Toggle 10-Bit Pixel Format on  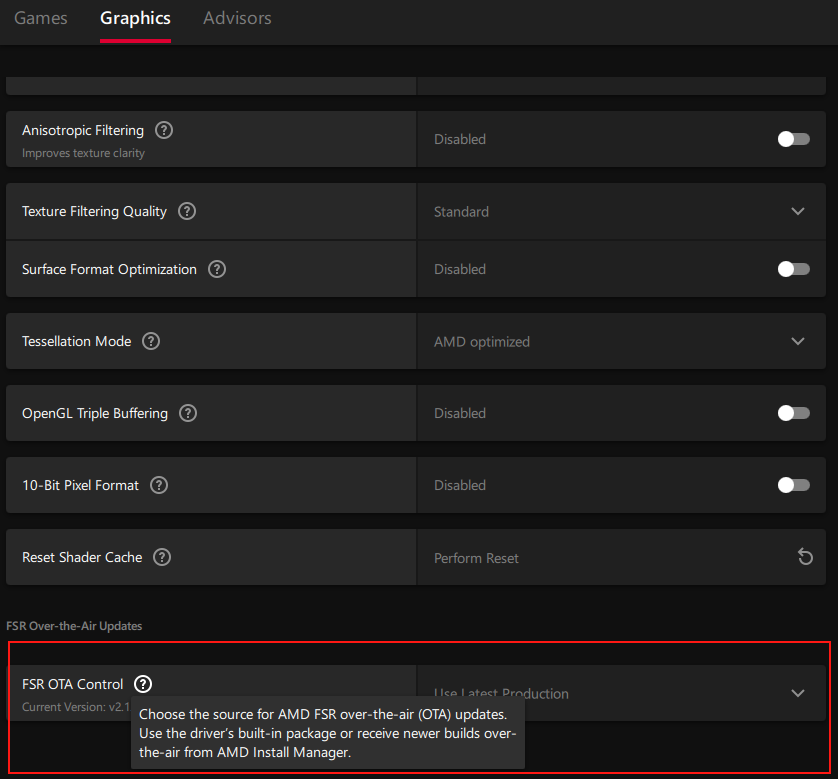click(x=793, y=485)
